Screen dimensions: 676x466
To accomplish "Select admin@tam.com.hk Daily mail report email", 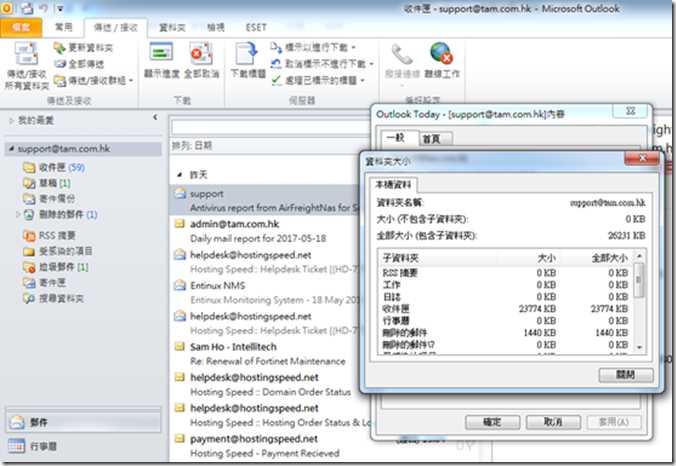I will [x=266, y=231].
